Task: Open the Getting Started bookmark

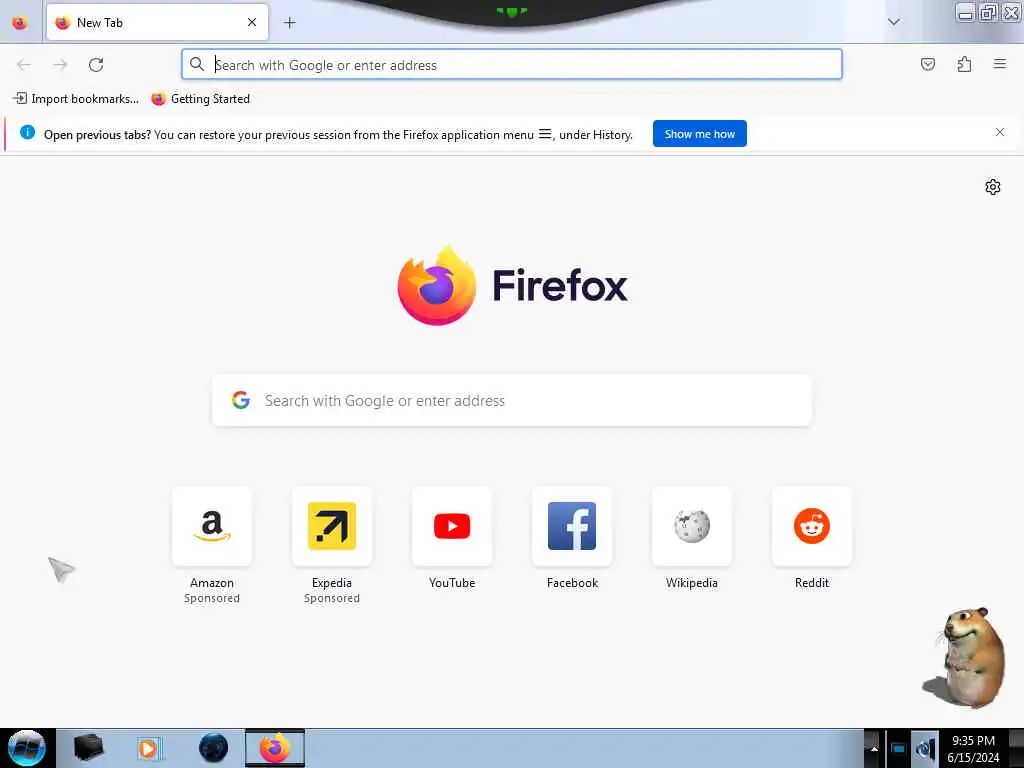Action: point(201,99)
